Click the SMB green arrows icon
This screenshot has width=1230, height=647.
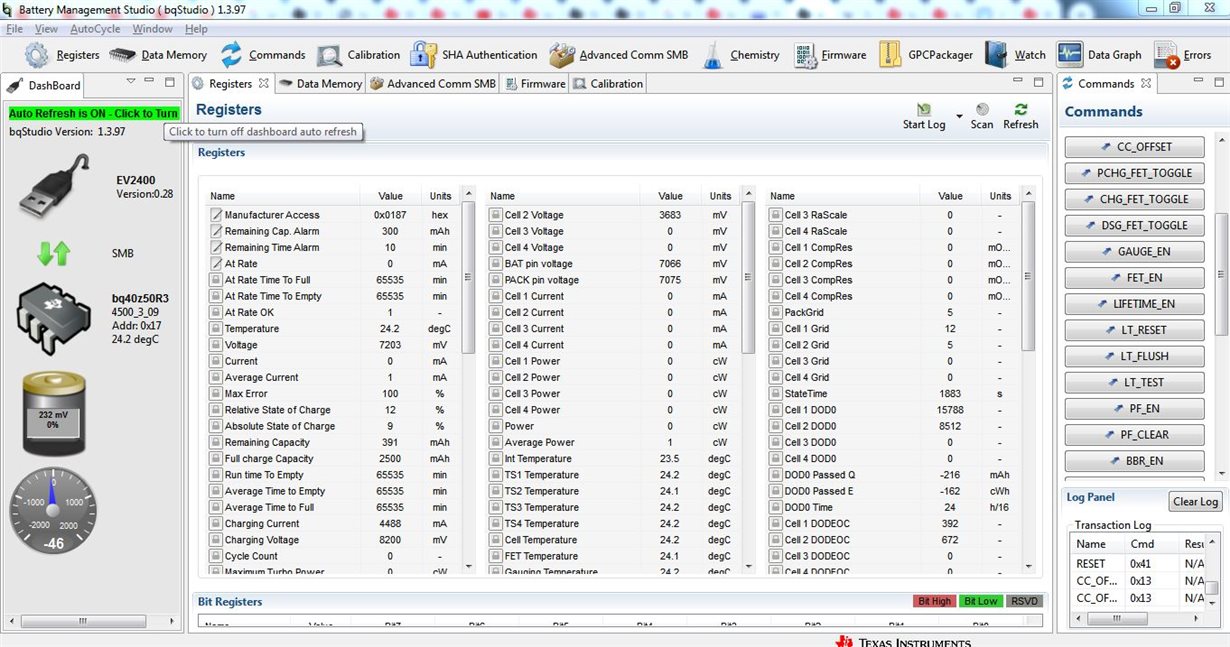(54, 254)
